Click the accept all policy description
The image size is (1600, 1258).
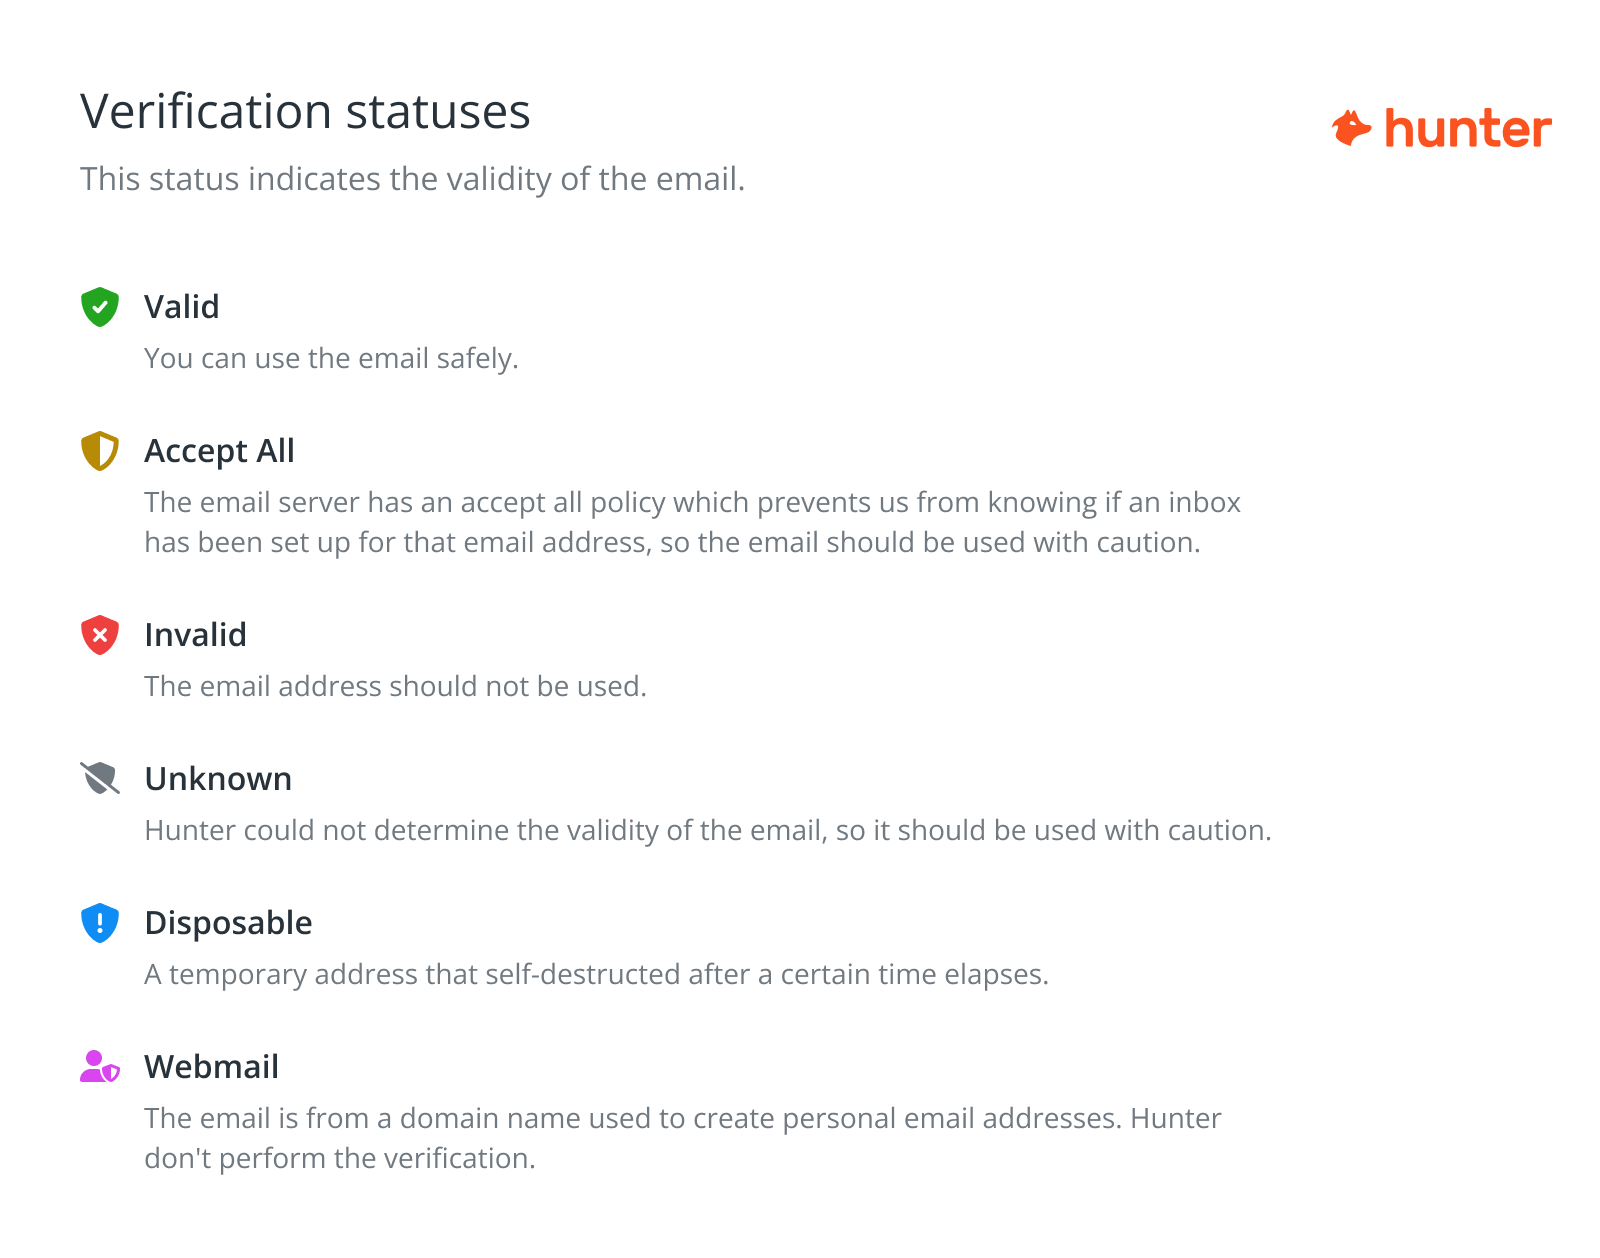tap(693, 522)
